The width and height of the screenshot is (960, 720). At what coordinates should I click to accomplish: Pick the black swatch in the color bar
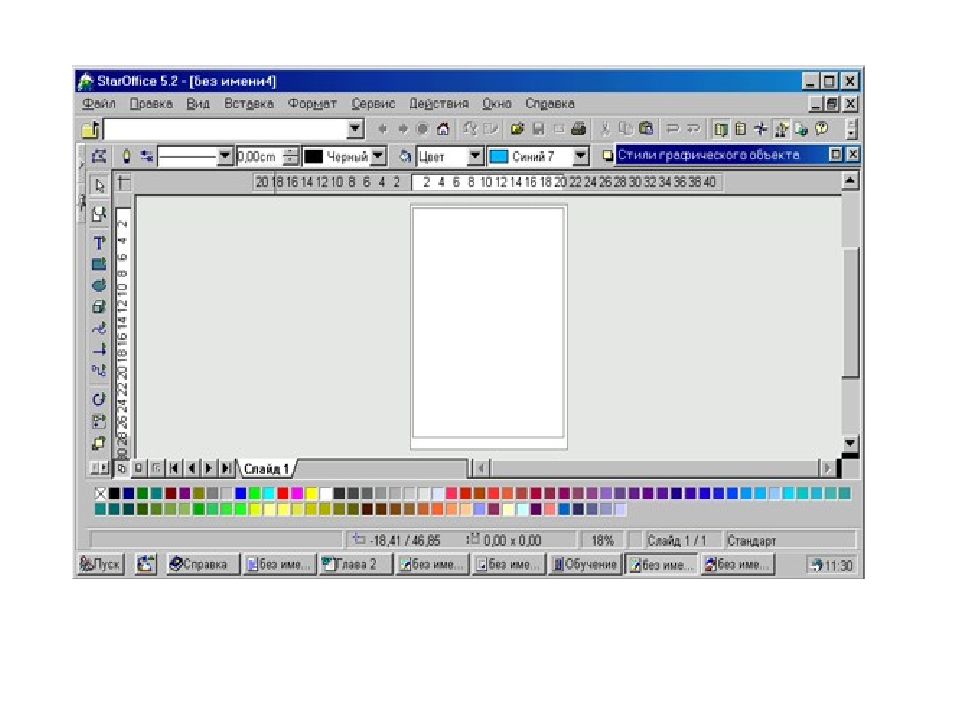coord(114,493)
